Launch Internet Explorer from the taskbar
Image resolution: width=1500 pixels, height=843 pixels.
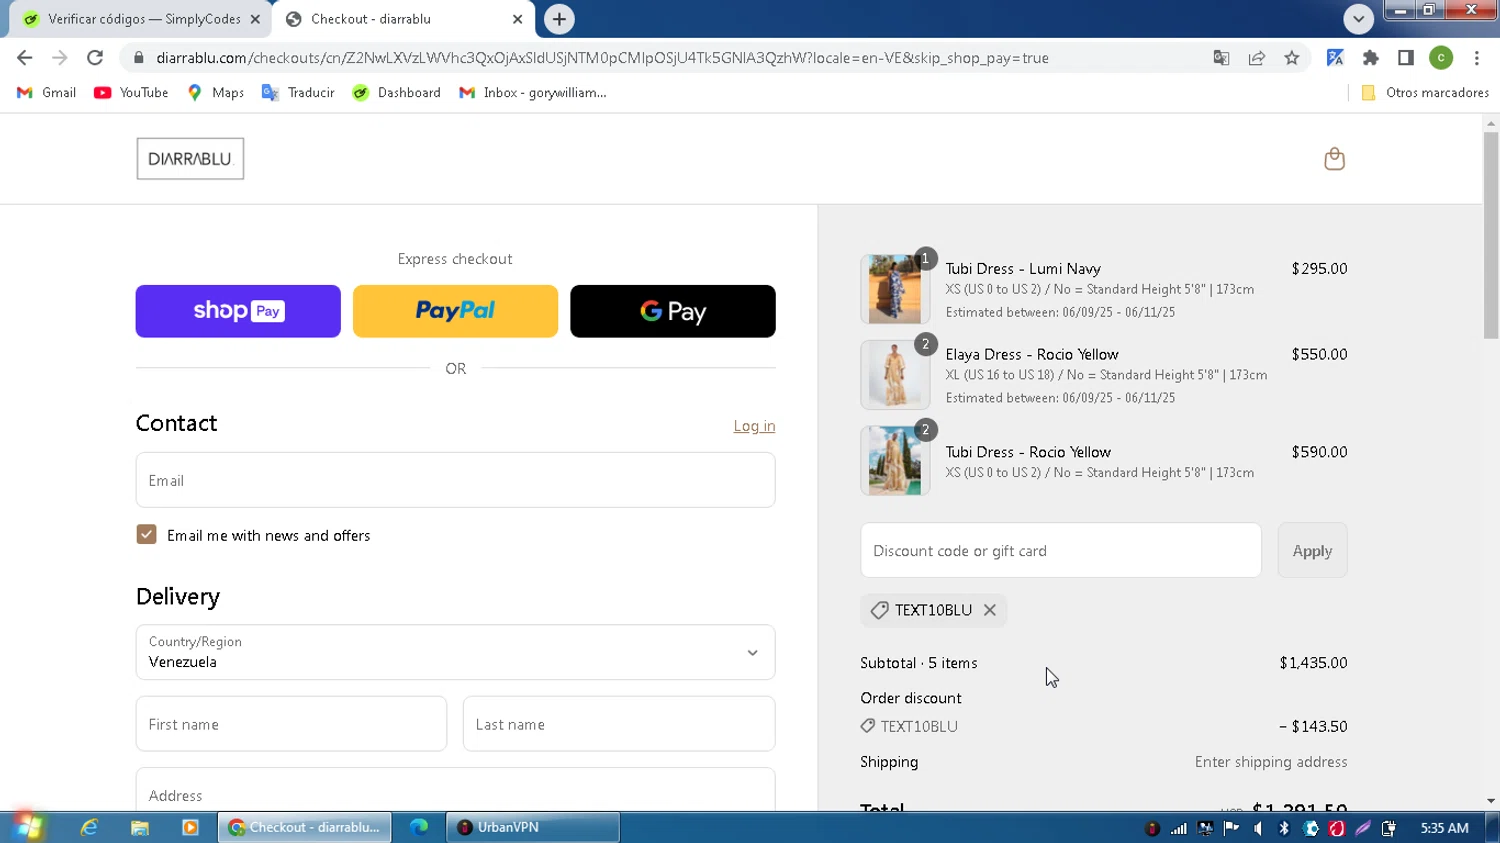point(89,827)
